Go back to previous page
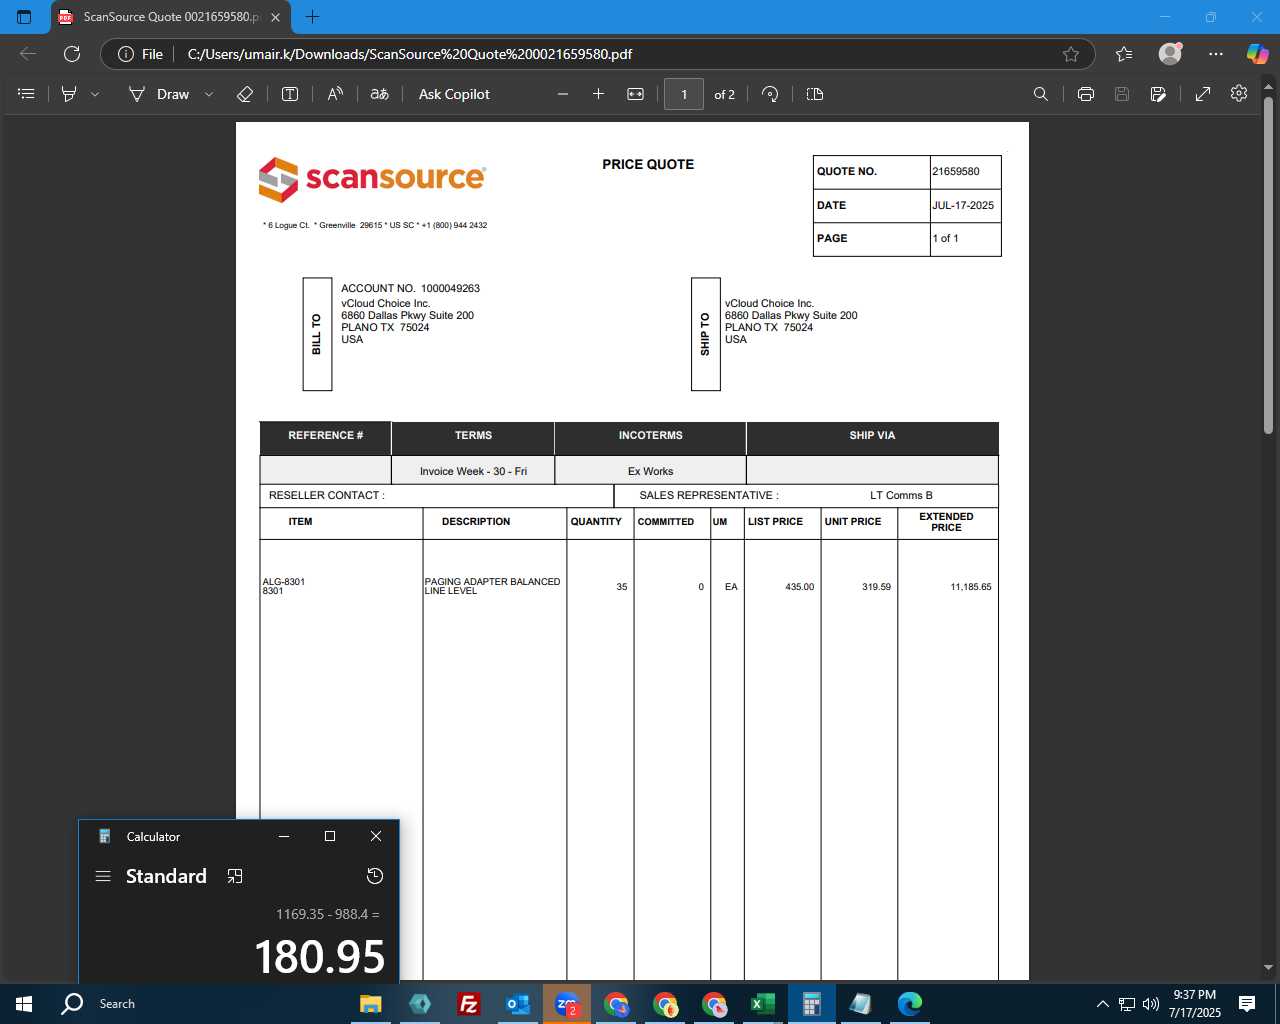 click(x=28, y=54)
